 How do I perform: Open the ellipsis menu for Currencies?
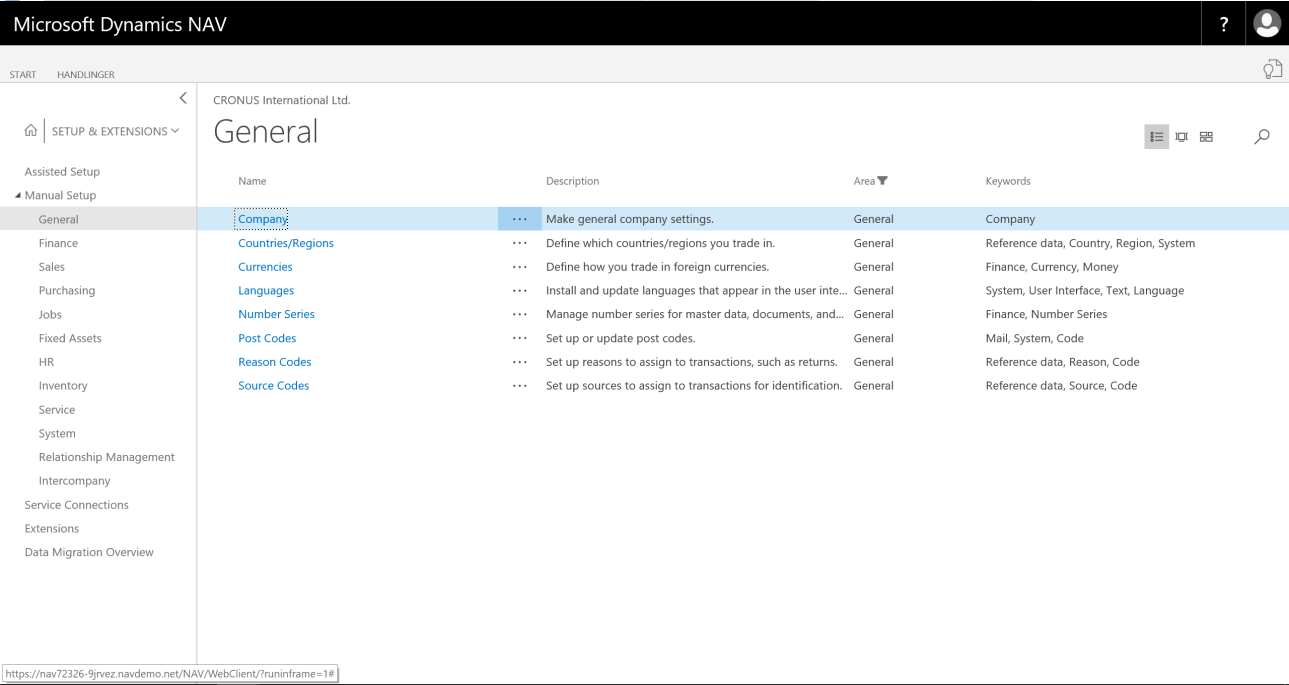(x=519, y=267)
